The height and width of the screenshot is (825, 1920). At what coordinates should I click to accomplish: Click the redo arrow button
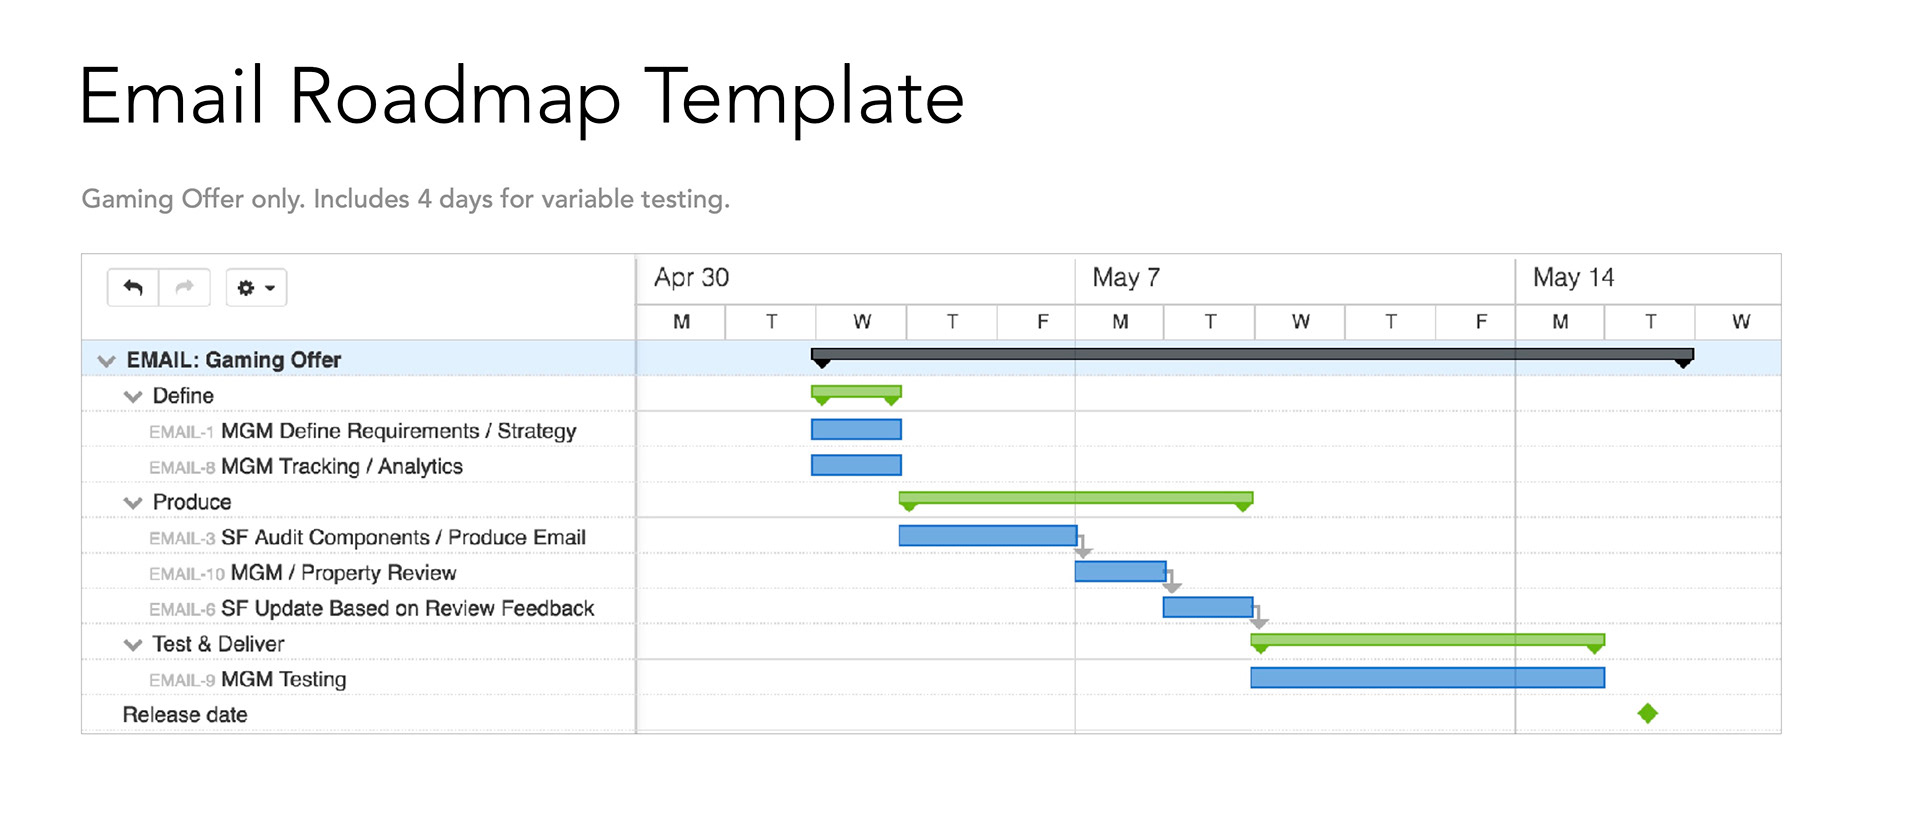point(184,288)
